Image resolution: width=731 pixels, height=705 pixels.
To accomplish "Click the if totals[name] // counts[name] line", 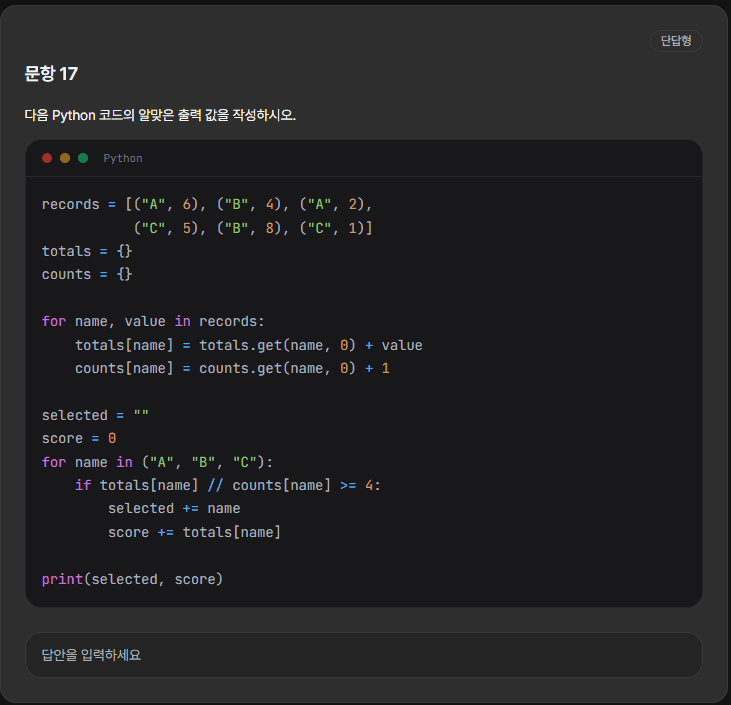I will pyautogui.click(x=228, y=485).
